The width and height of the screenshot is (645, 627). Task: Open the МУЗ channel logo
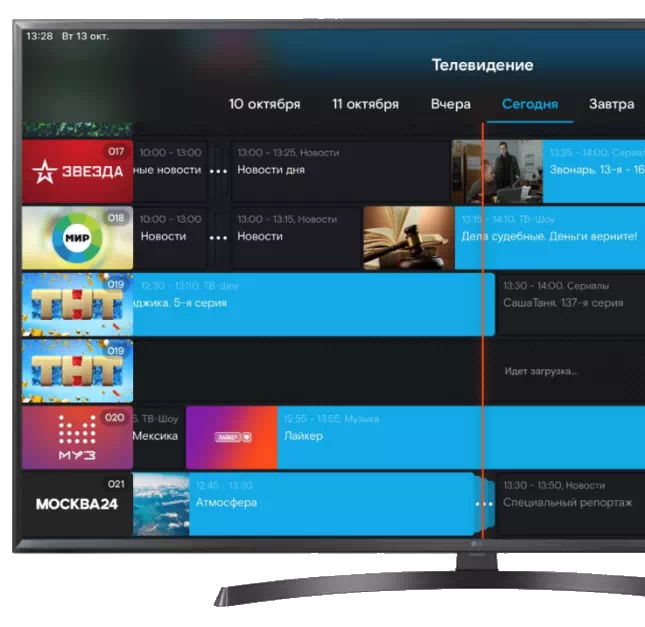[77, 437]
